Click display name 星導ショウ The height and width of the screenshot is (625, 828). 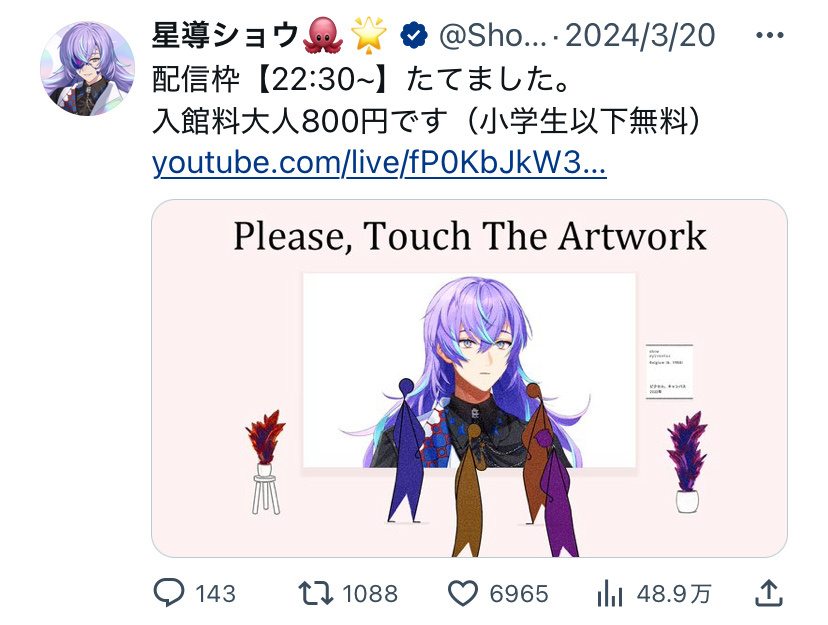[225, 35]
